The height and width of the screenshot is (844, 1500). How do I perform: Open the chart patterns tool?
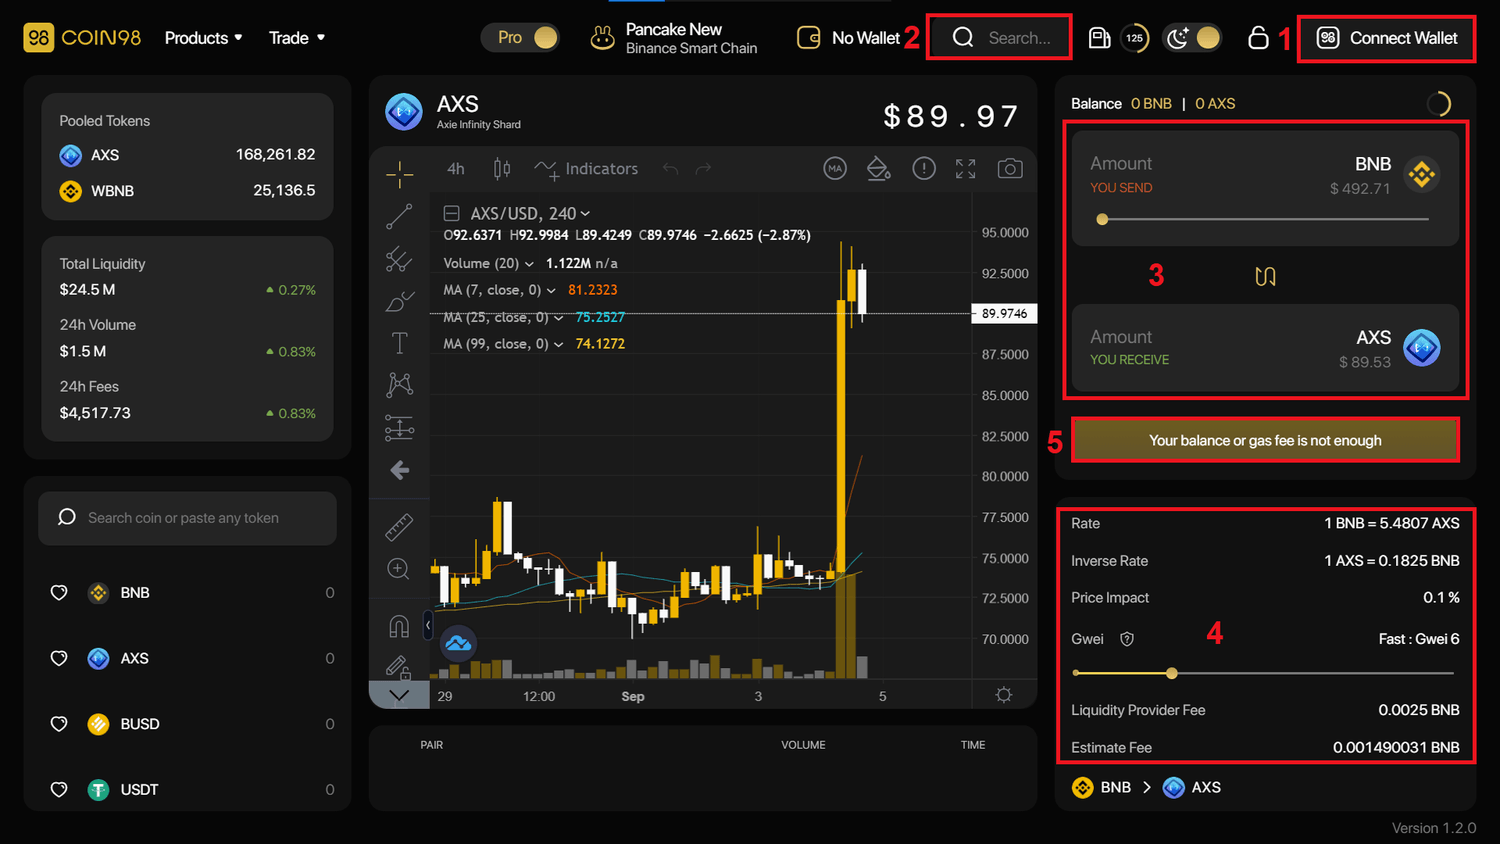[x=399, y=385]
